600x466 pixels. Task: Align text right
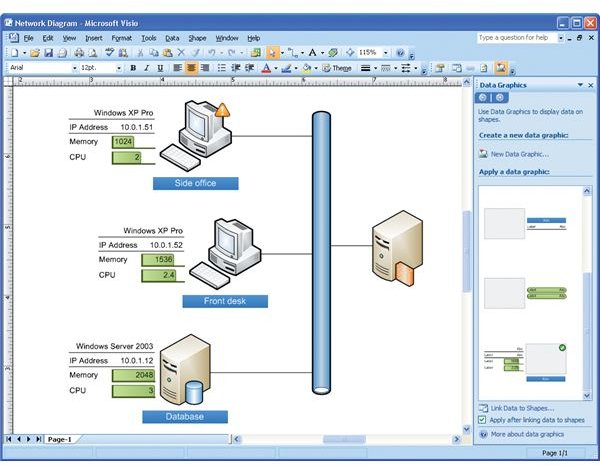[x=205, y=68]
